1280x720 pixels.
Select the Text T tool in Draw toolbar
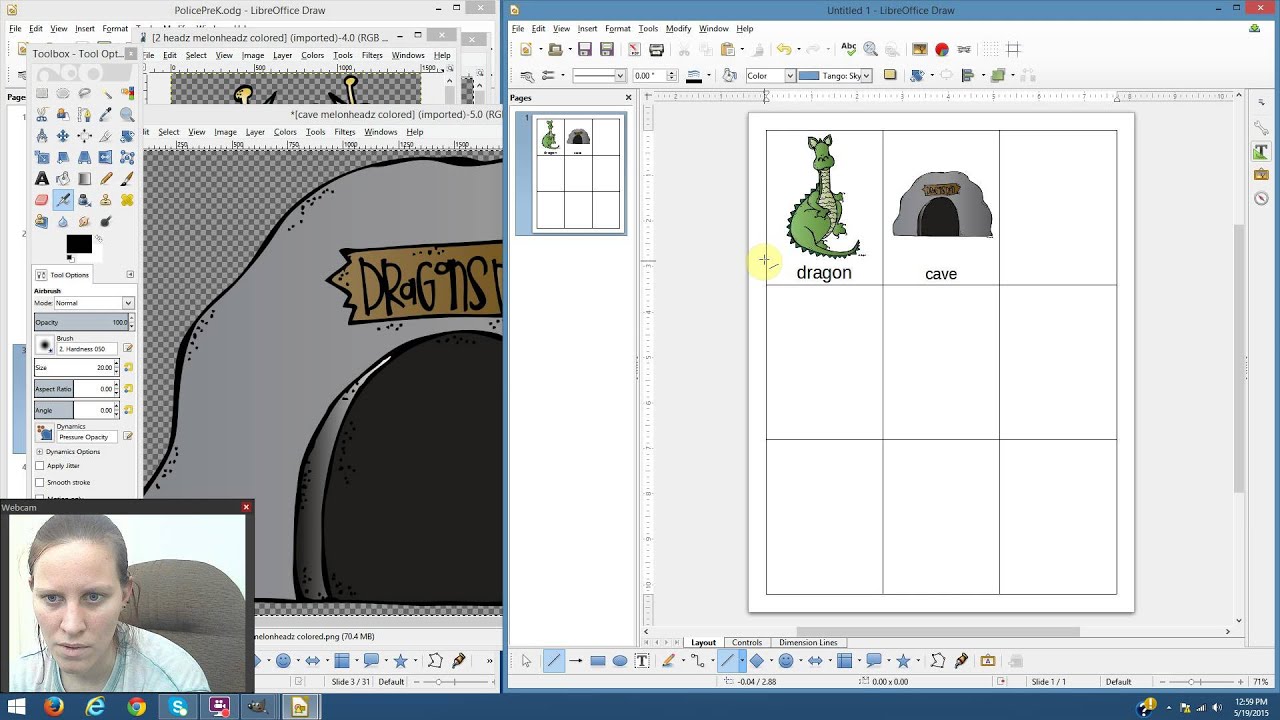pyautogui.click(x=642, y=661)
